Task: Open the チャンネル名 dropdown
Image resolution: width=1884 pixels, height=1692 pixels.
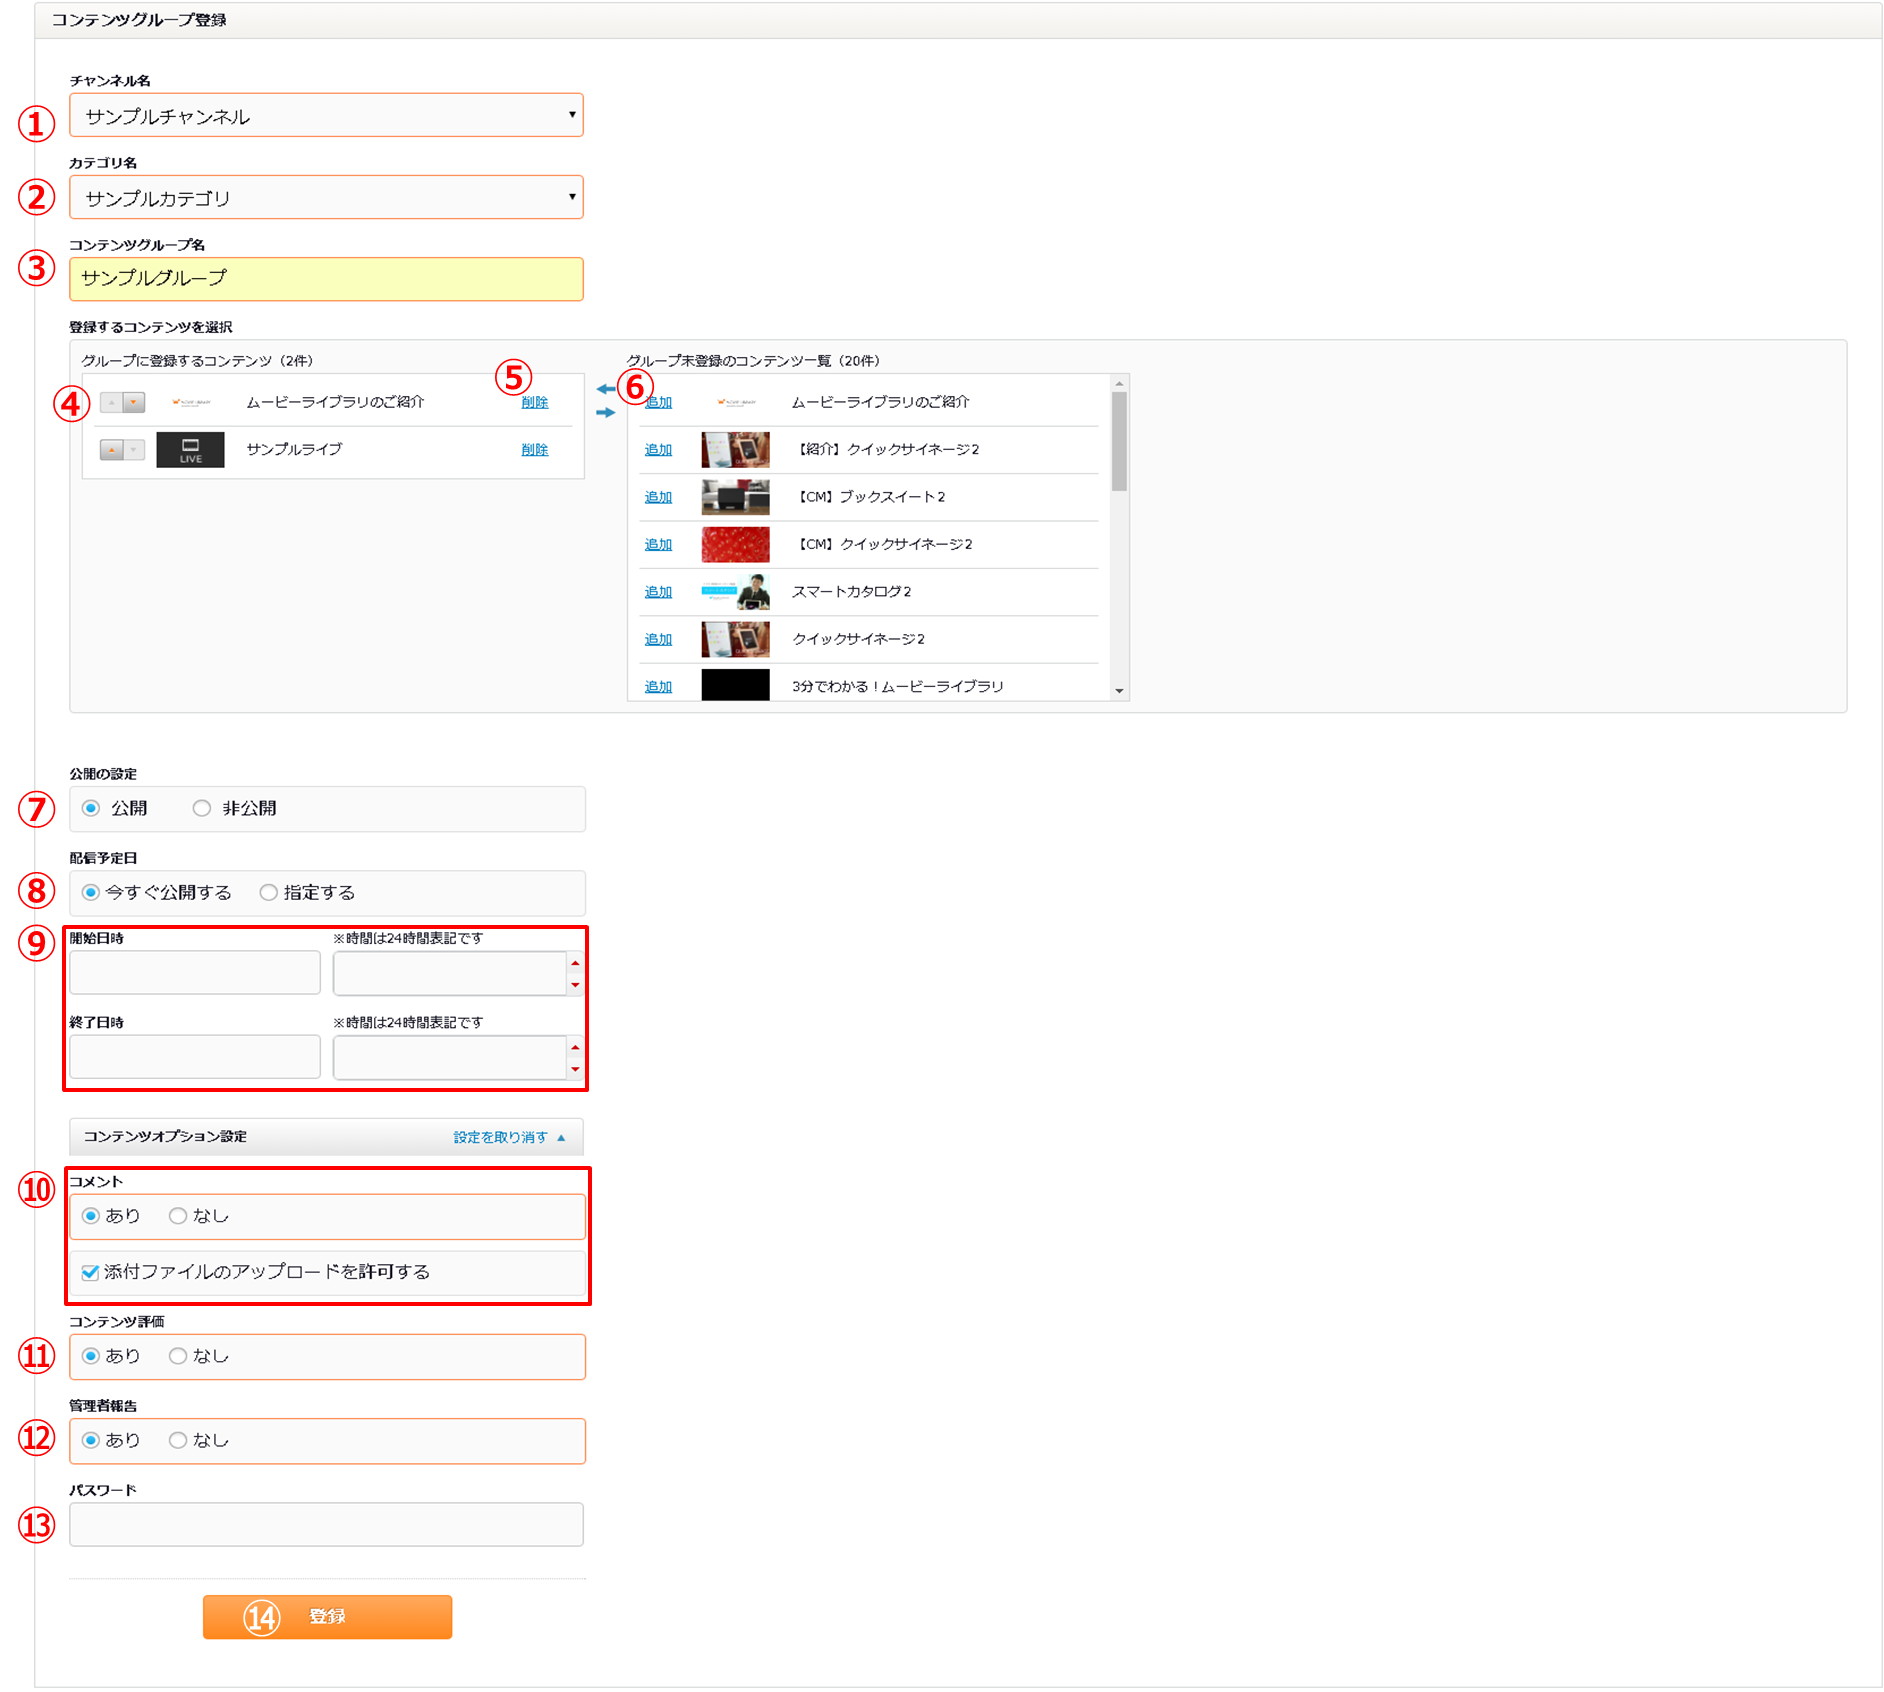Action: (x=326, y=116)
